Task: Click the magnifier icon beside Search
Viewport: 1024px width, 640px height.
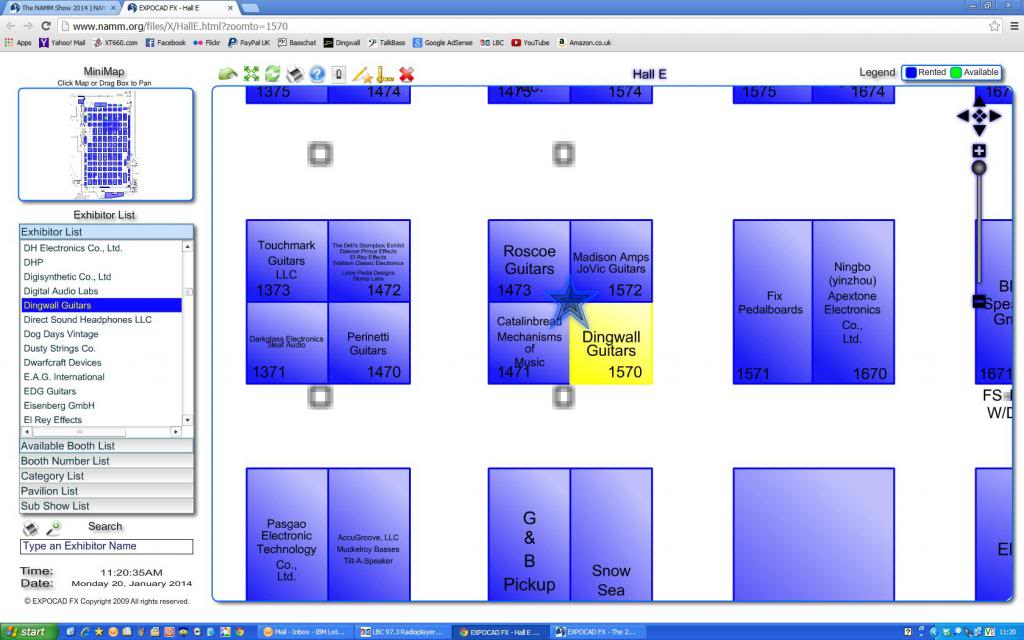Action: coord(54,528)
